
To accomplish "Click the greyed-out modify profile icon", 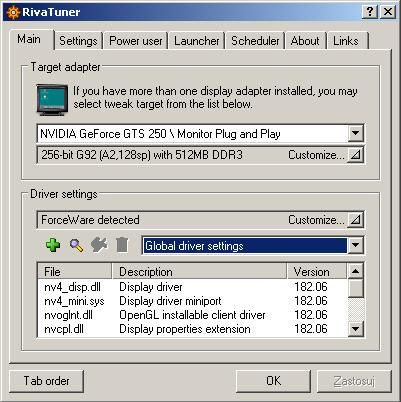I will pos(99,245).
